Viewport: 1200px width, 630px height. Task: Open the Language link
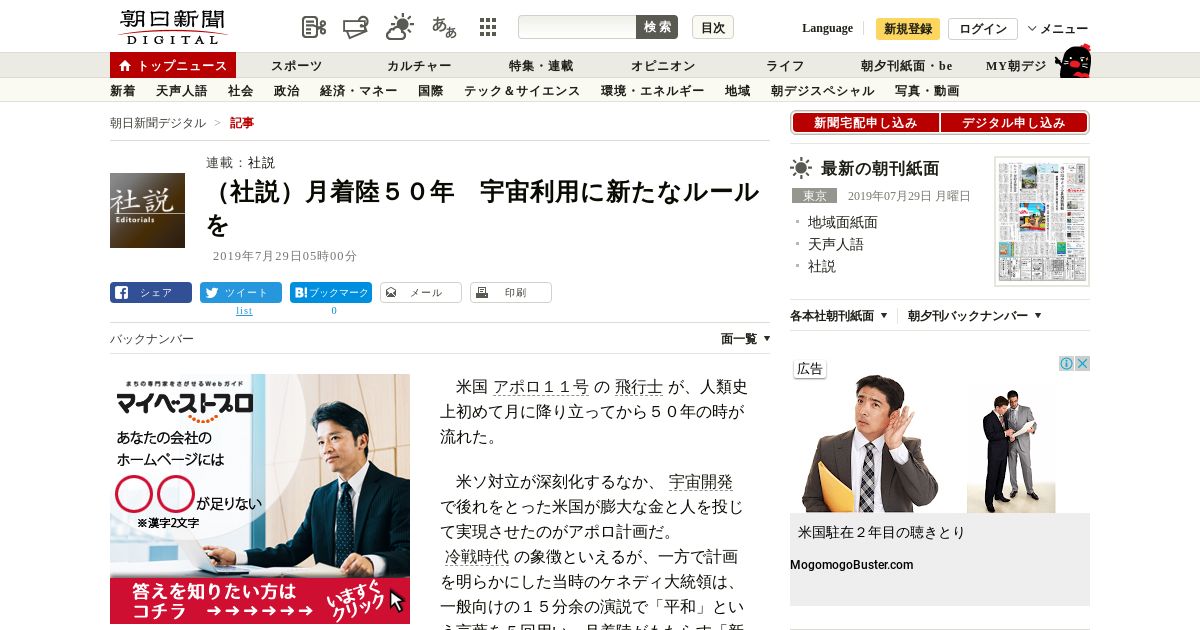827,28
